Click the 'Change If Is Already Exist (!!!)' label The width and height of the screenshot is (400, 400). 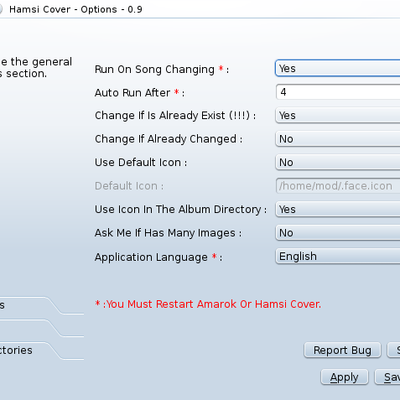tap(175, 115)
